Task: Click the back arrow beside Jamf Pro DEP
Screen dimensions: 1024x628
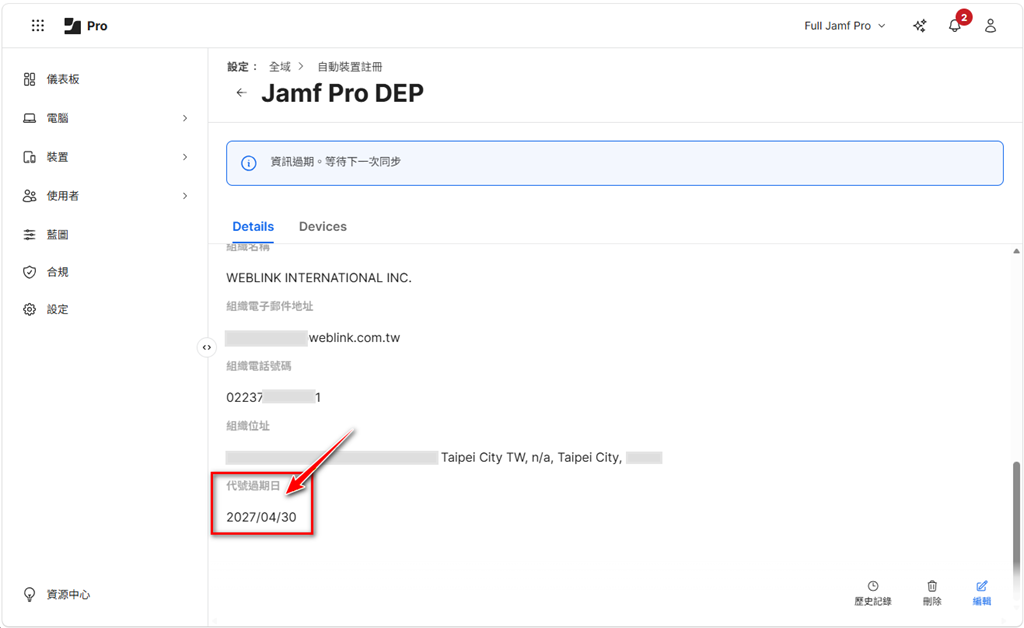Action: (241, 93)
